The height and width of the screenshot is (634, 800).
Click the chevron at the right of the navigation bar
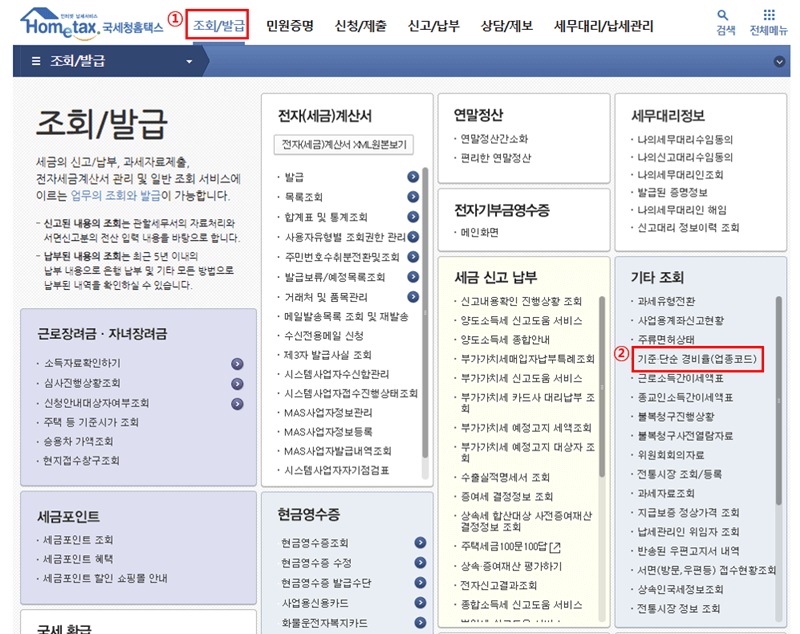pyautogui.click(x=778, y=60)
